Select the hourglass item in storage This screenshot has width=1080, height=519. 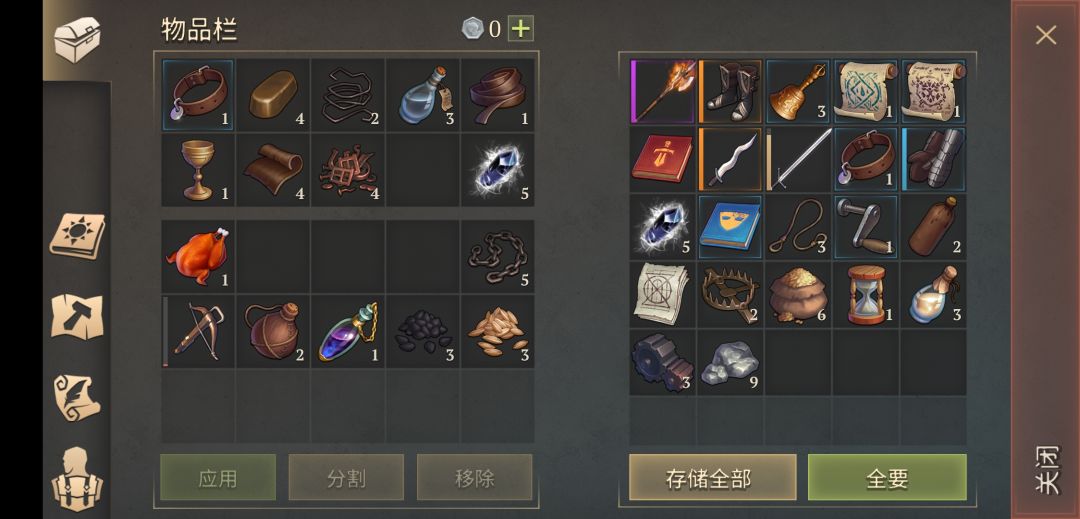click(866, 294)
